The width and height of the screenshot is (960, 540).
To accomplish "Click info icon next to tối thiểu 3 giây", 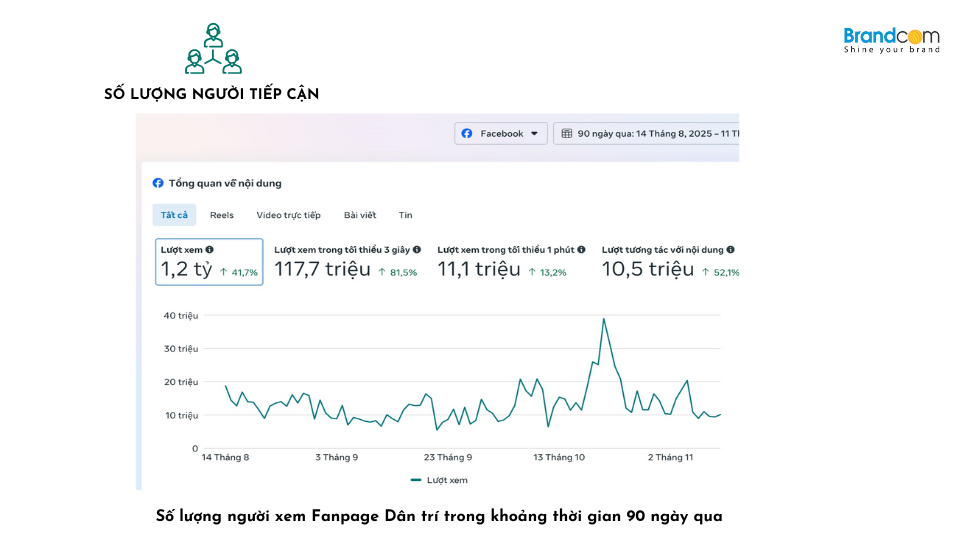I will coord(417,250).
